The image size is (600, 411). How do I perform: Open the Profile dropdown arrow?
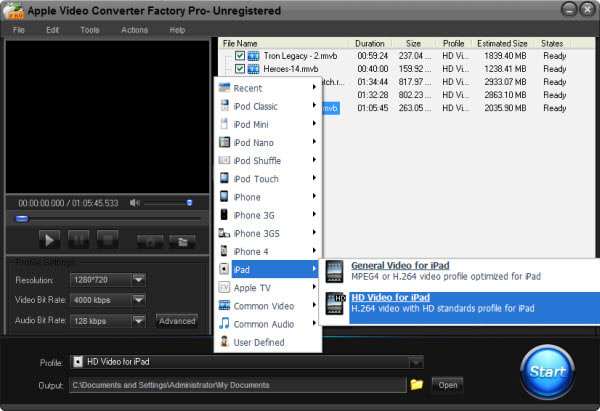[x=416, y=362]
